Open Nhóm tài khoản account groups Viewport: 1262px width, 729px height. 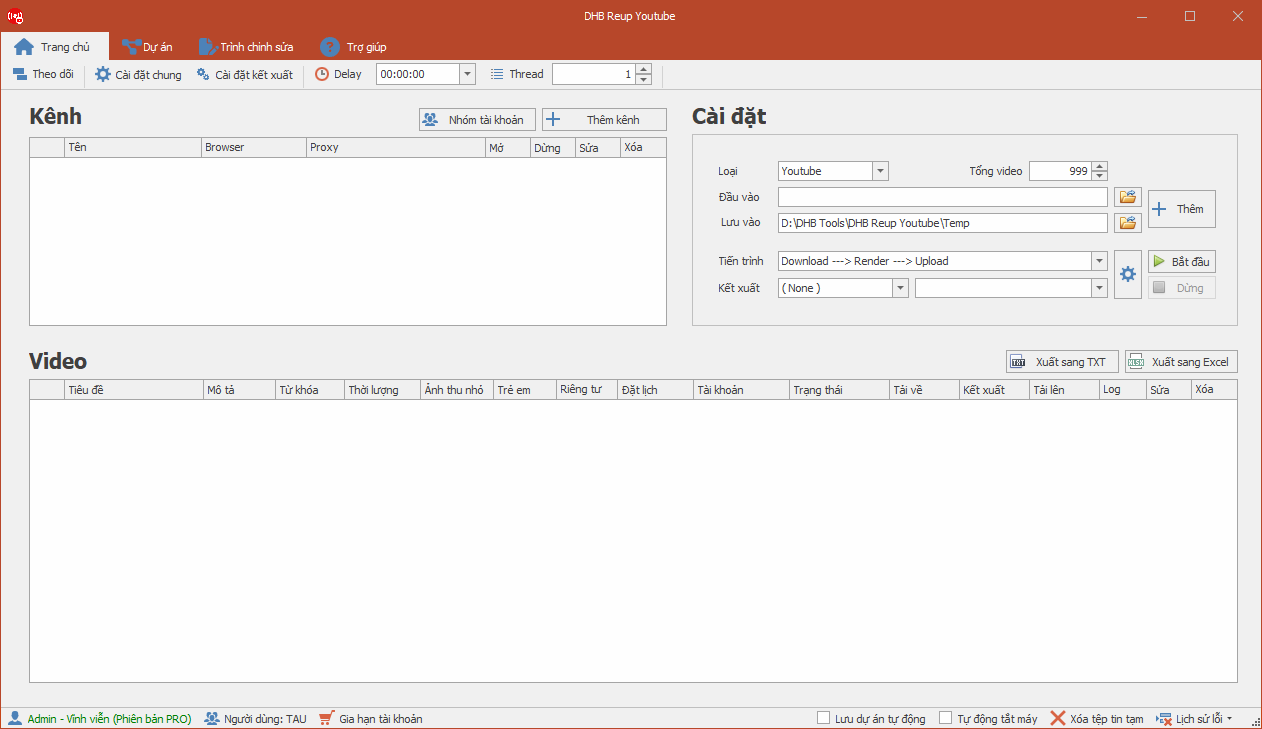tap(477, 120)
